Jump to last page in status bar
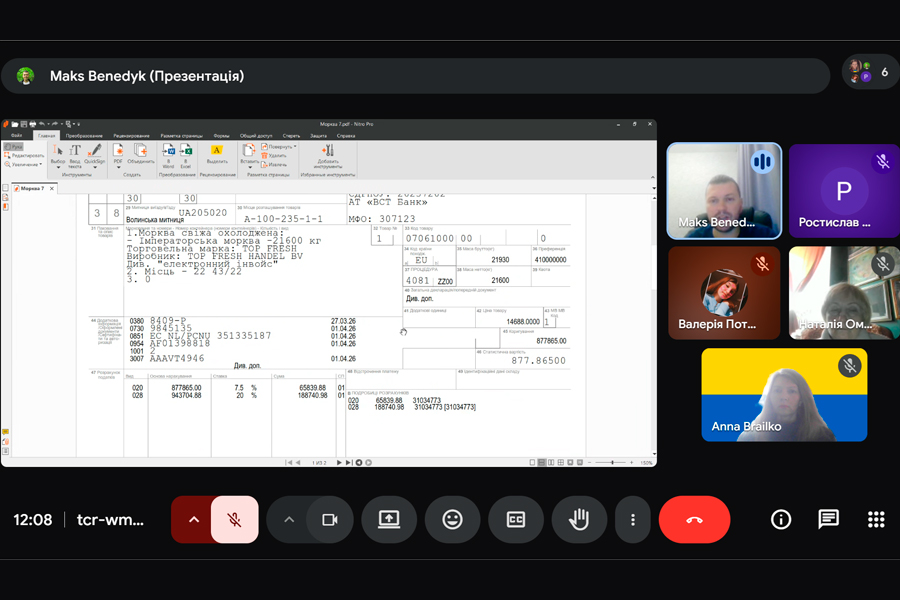This screenshot has width=900, height=600. point(348,462)
